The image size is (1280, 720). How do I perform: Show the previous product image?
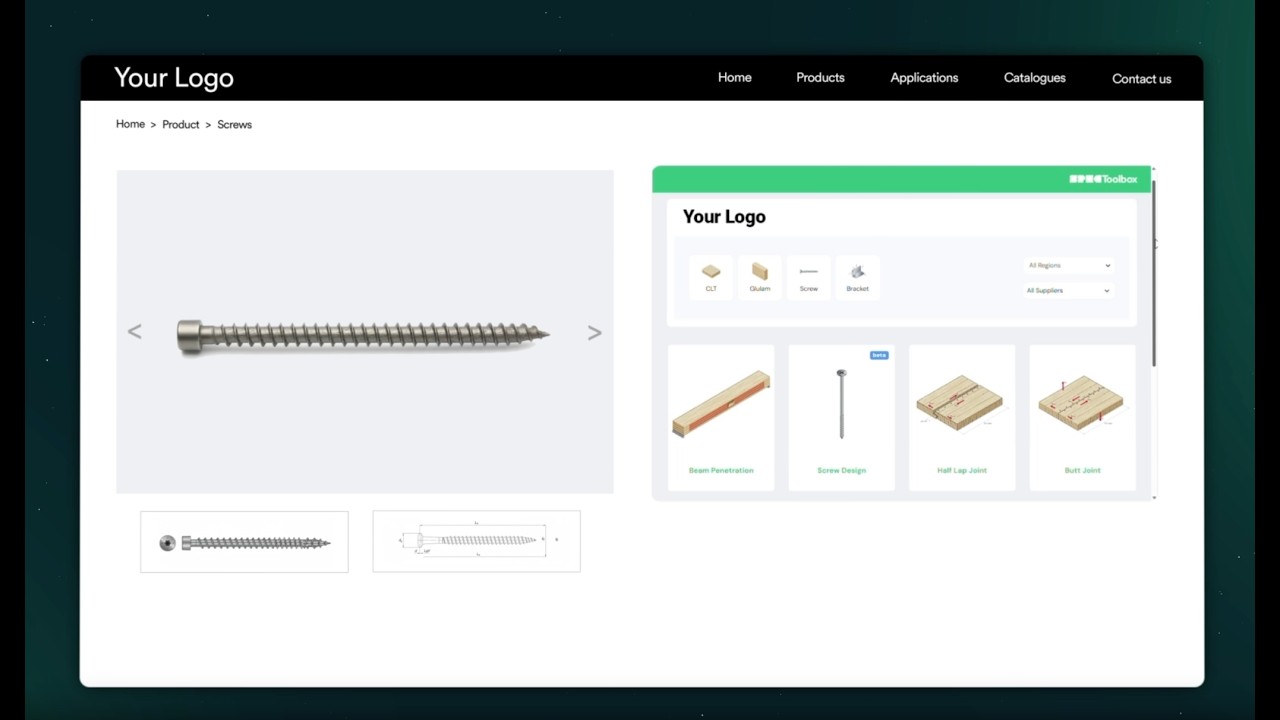click(135, 332)
